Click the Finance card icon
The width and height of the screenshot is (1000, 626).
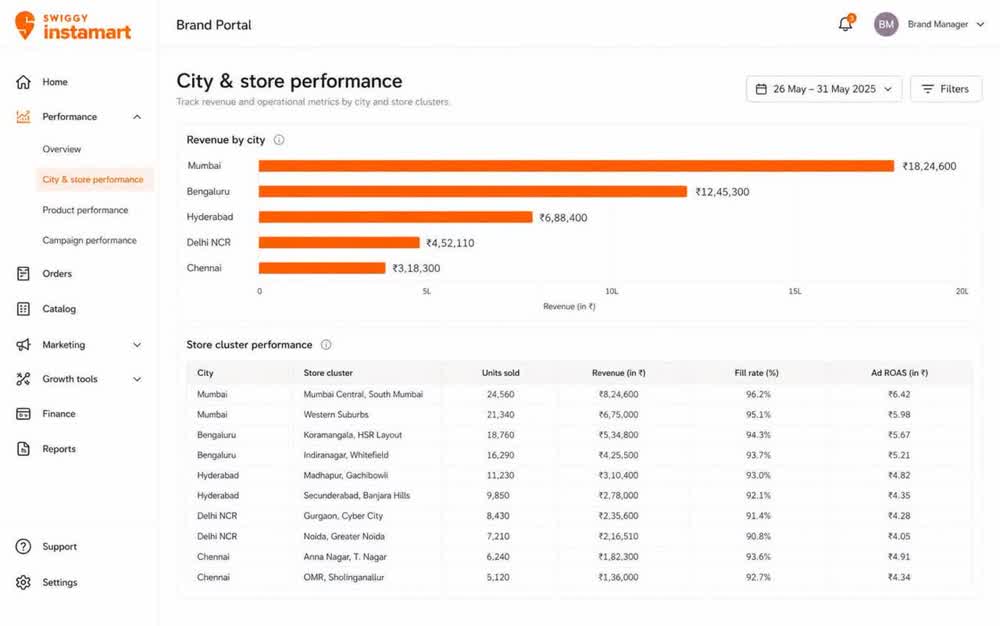click(x=24, y=414)
